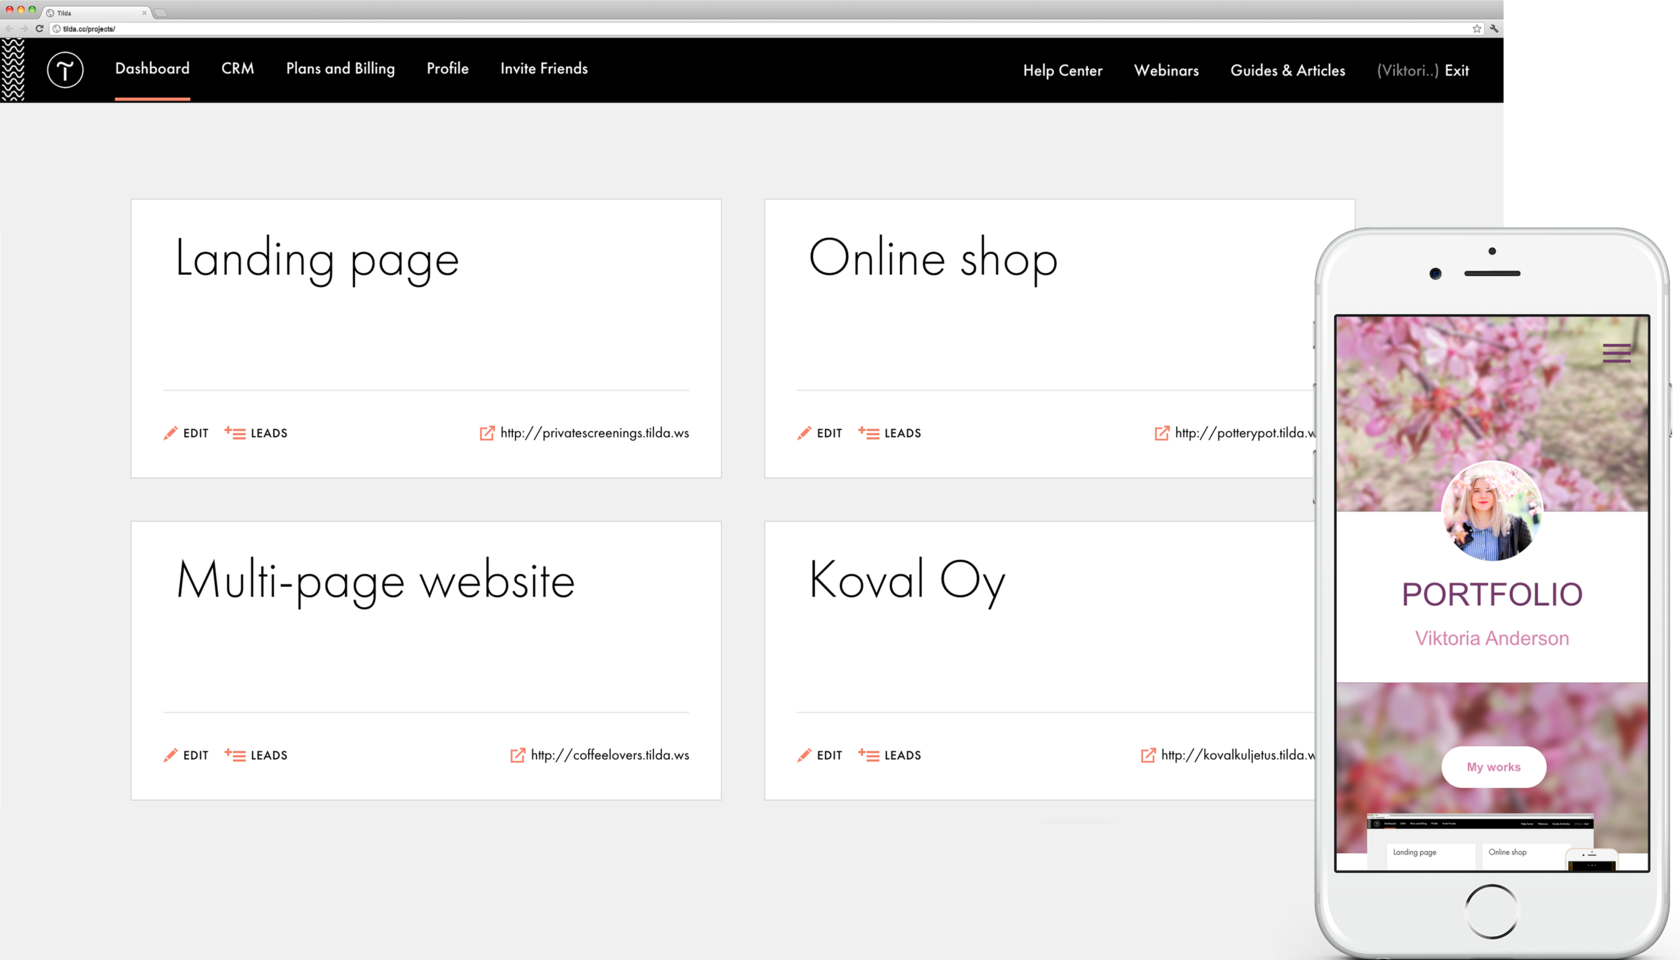Click external link icon beside privatescreenings URL
The width and height of the screenshot is (1680, 960).
click(487, 433)
